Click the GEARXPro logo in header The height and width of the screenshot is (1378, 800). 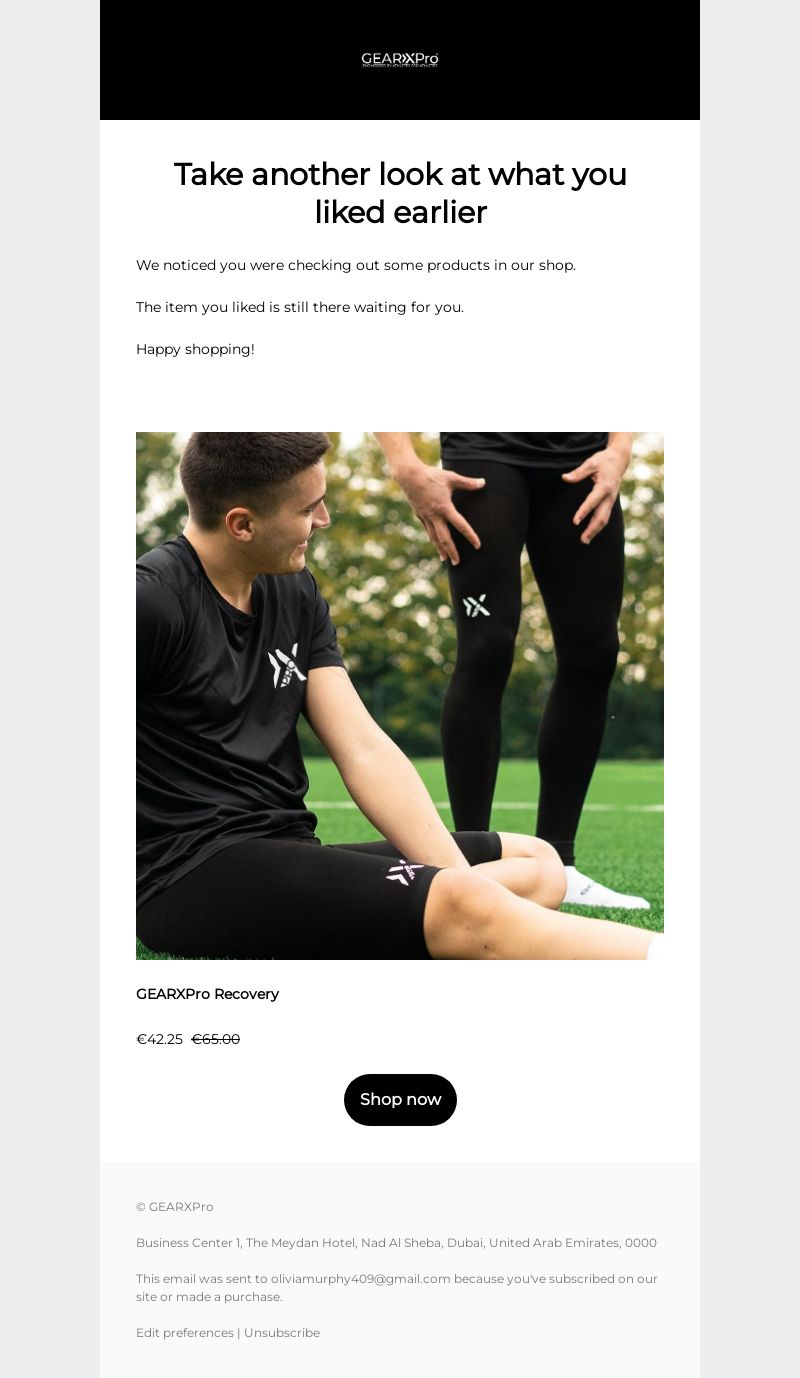400,60
